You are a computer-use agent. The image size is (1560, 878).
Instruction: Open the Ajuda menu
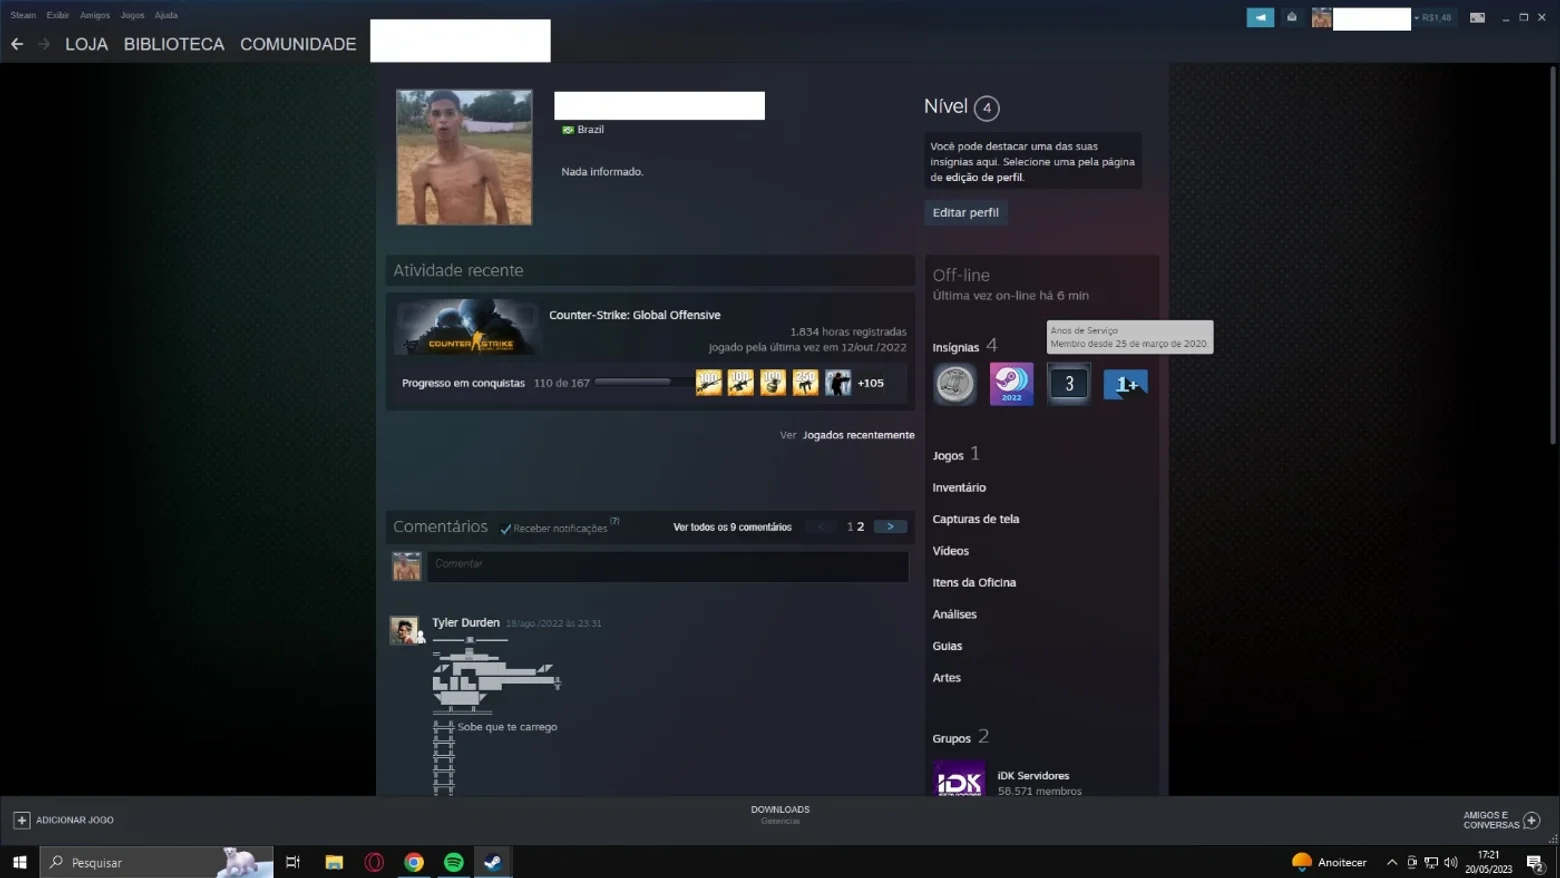(166, 15)
